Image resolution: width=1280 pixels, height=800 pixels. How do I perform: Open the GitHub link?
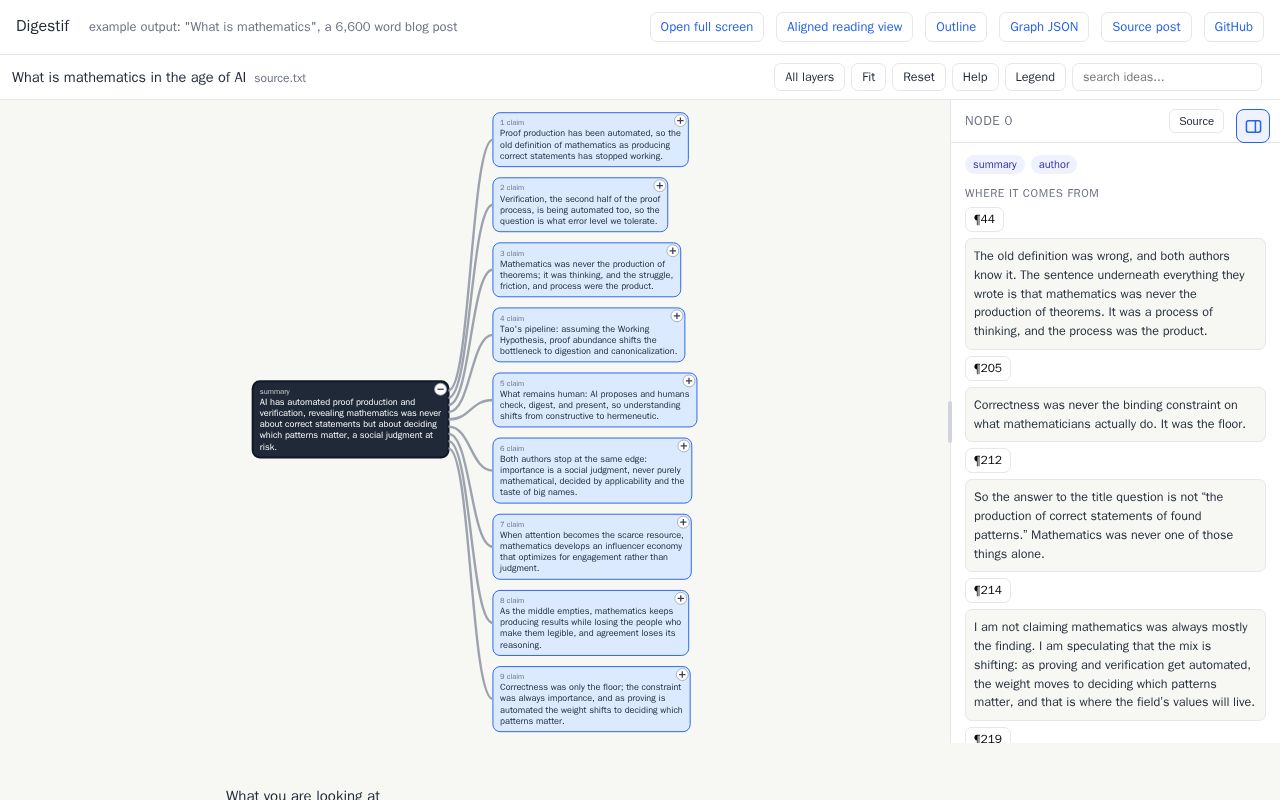point(1233,27)
